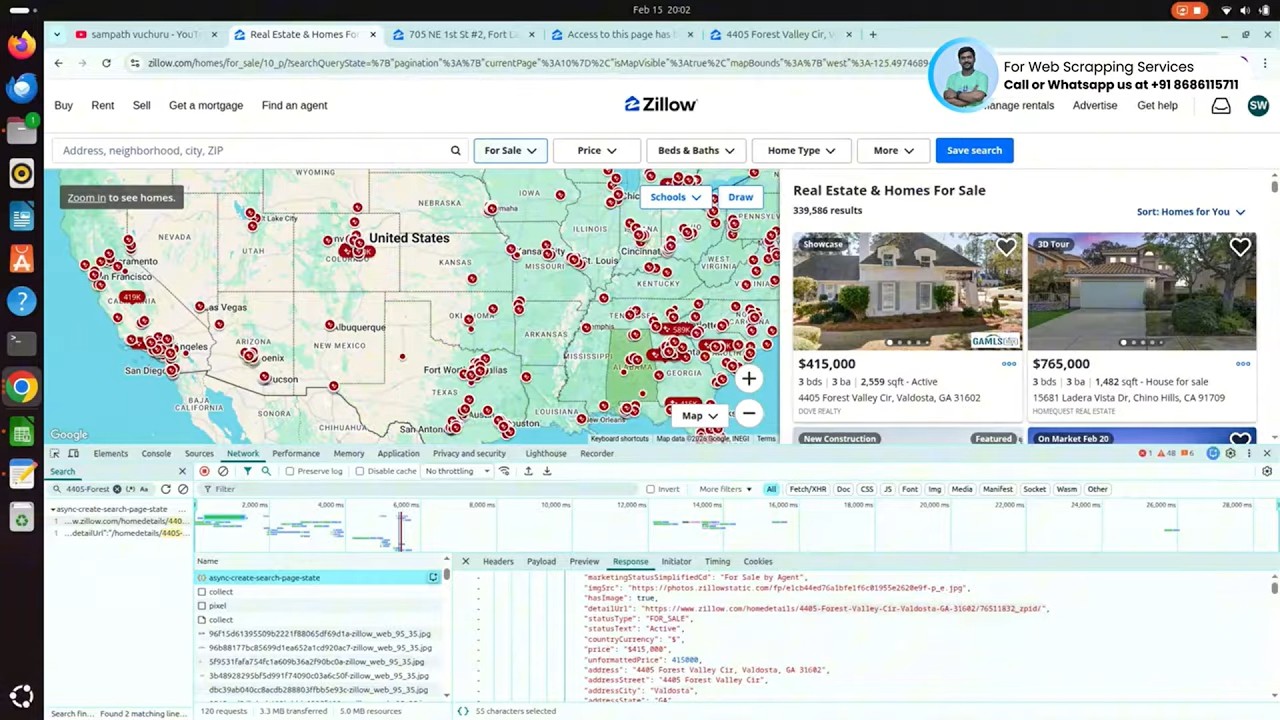The width and height of the screenshot is (1280, 720).
Task: Toggle the device toolbar icon
Action: click(73, 453)
